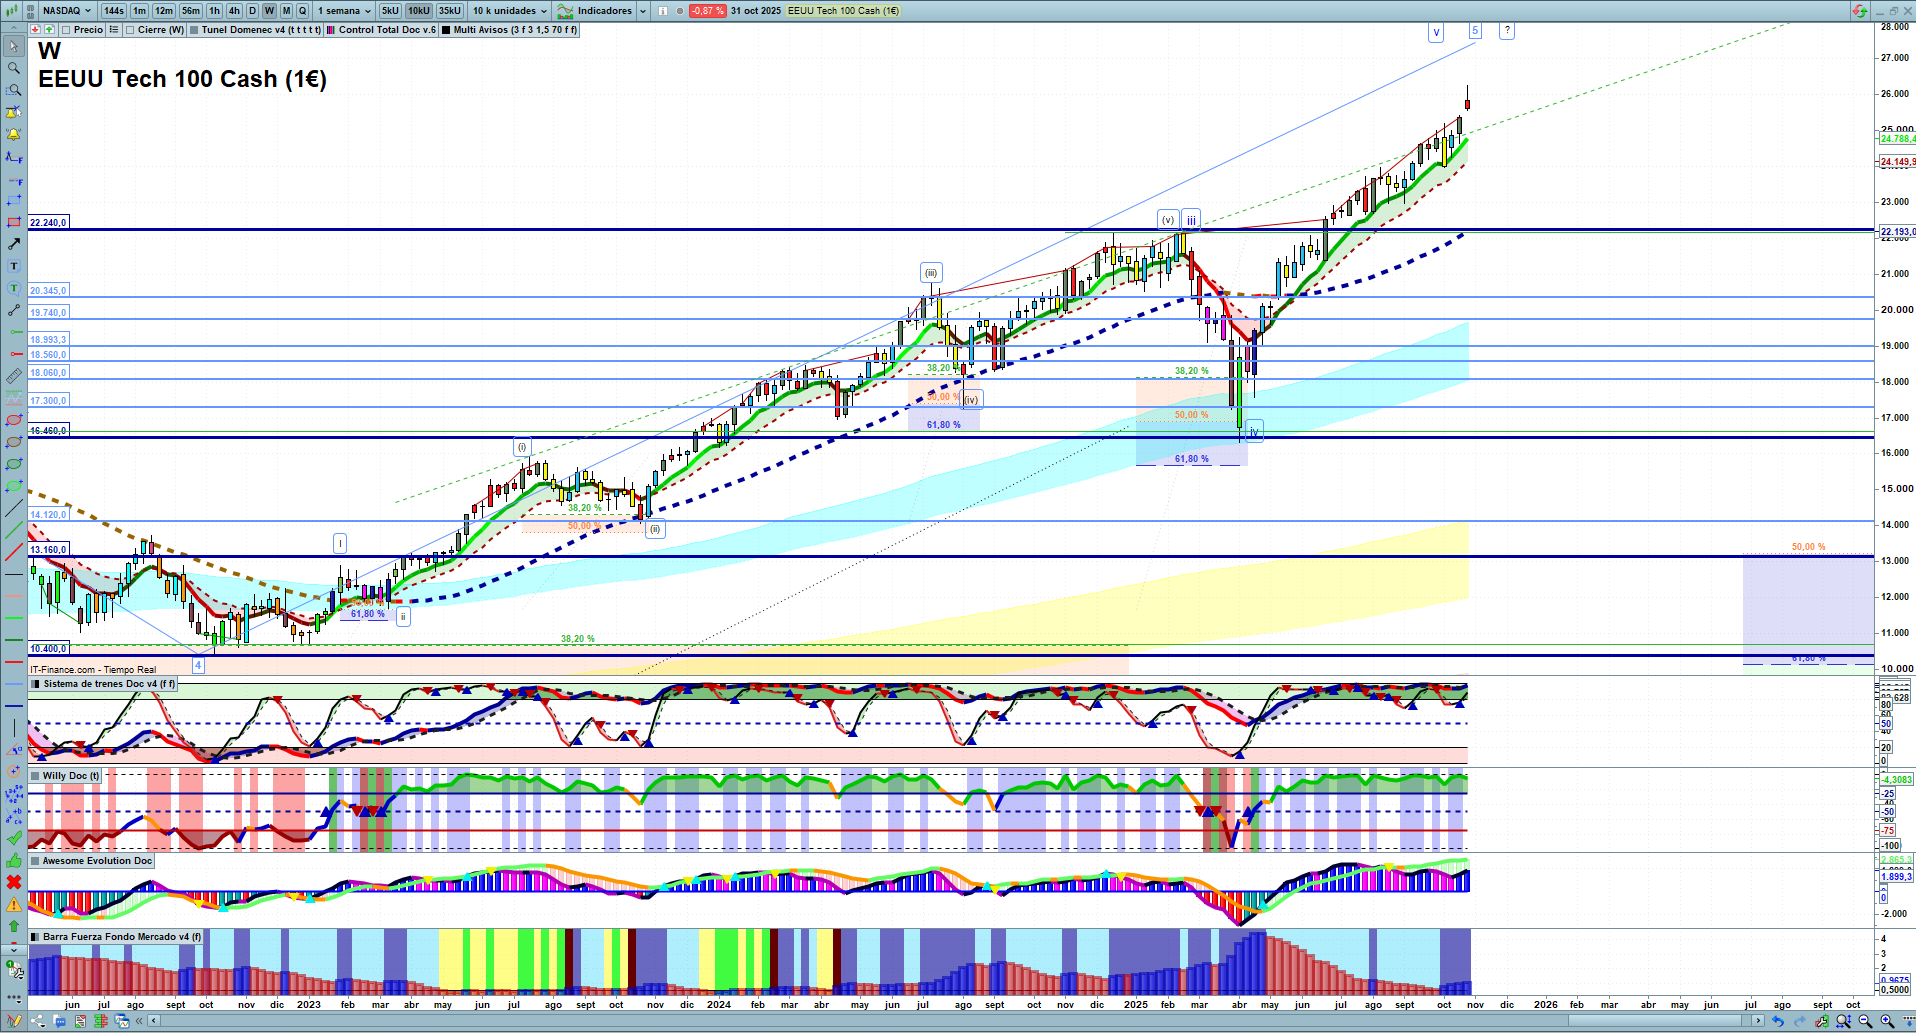Screen dimensions: 1916x1033
Task: Select the text box tool
Action: [14, 266]
